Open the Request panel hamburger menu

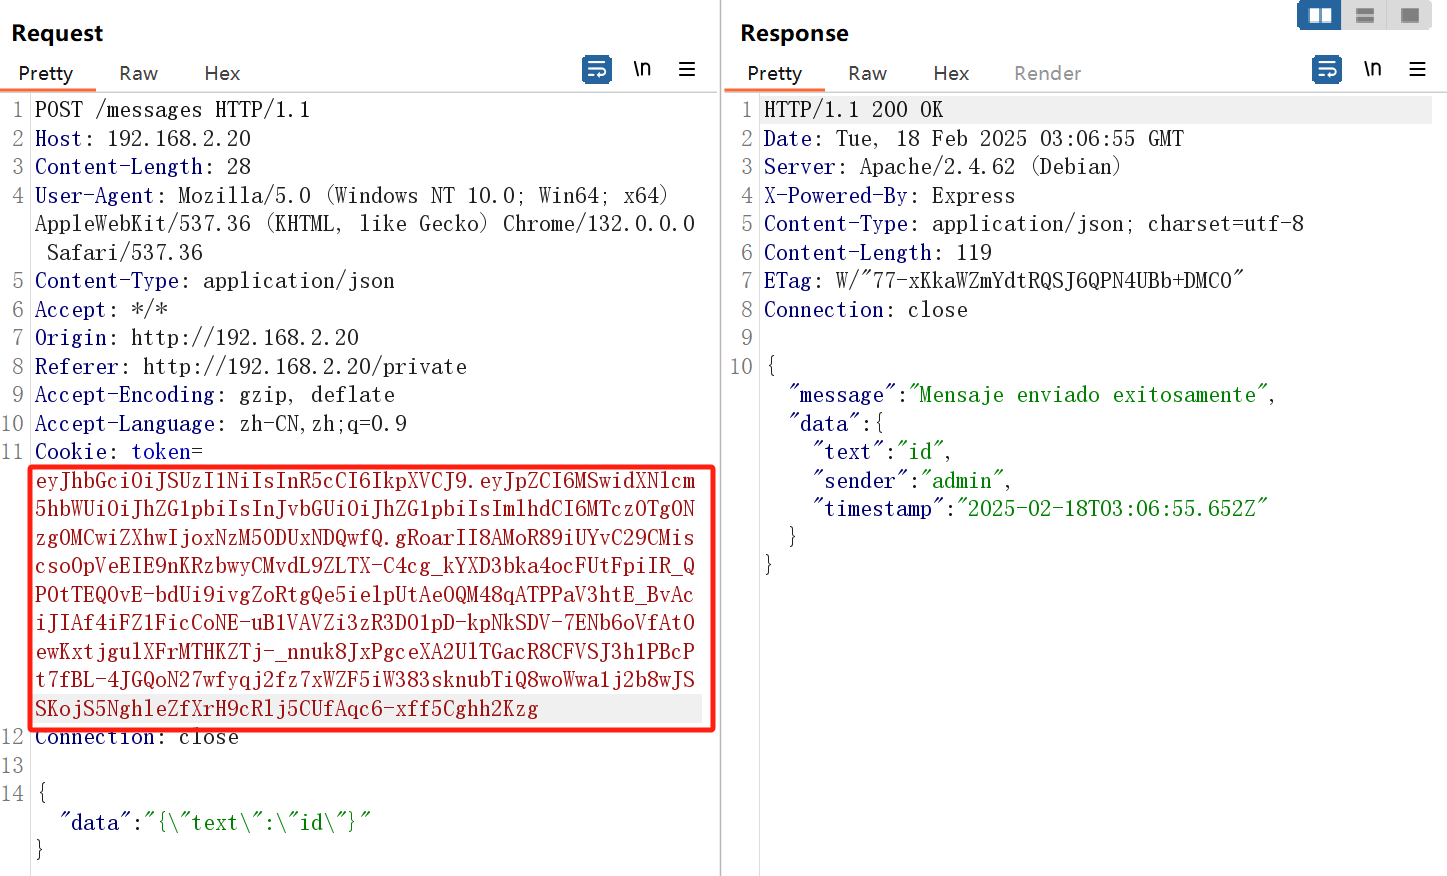click(x=687, y=69)
